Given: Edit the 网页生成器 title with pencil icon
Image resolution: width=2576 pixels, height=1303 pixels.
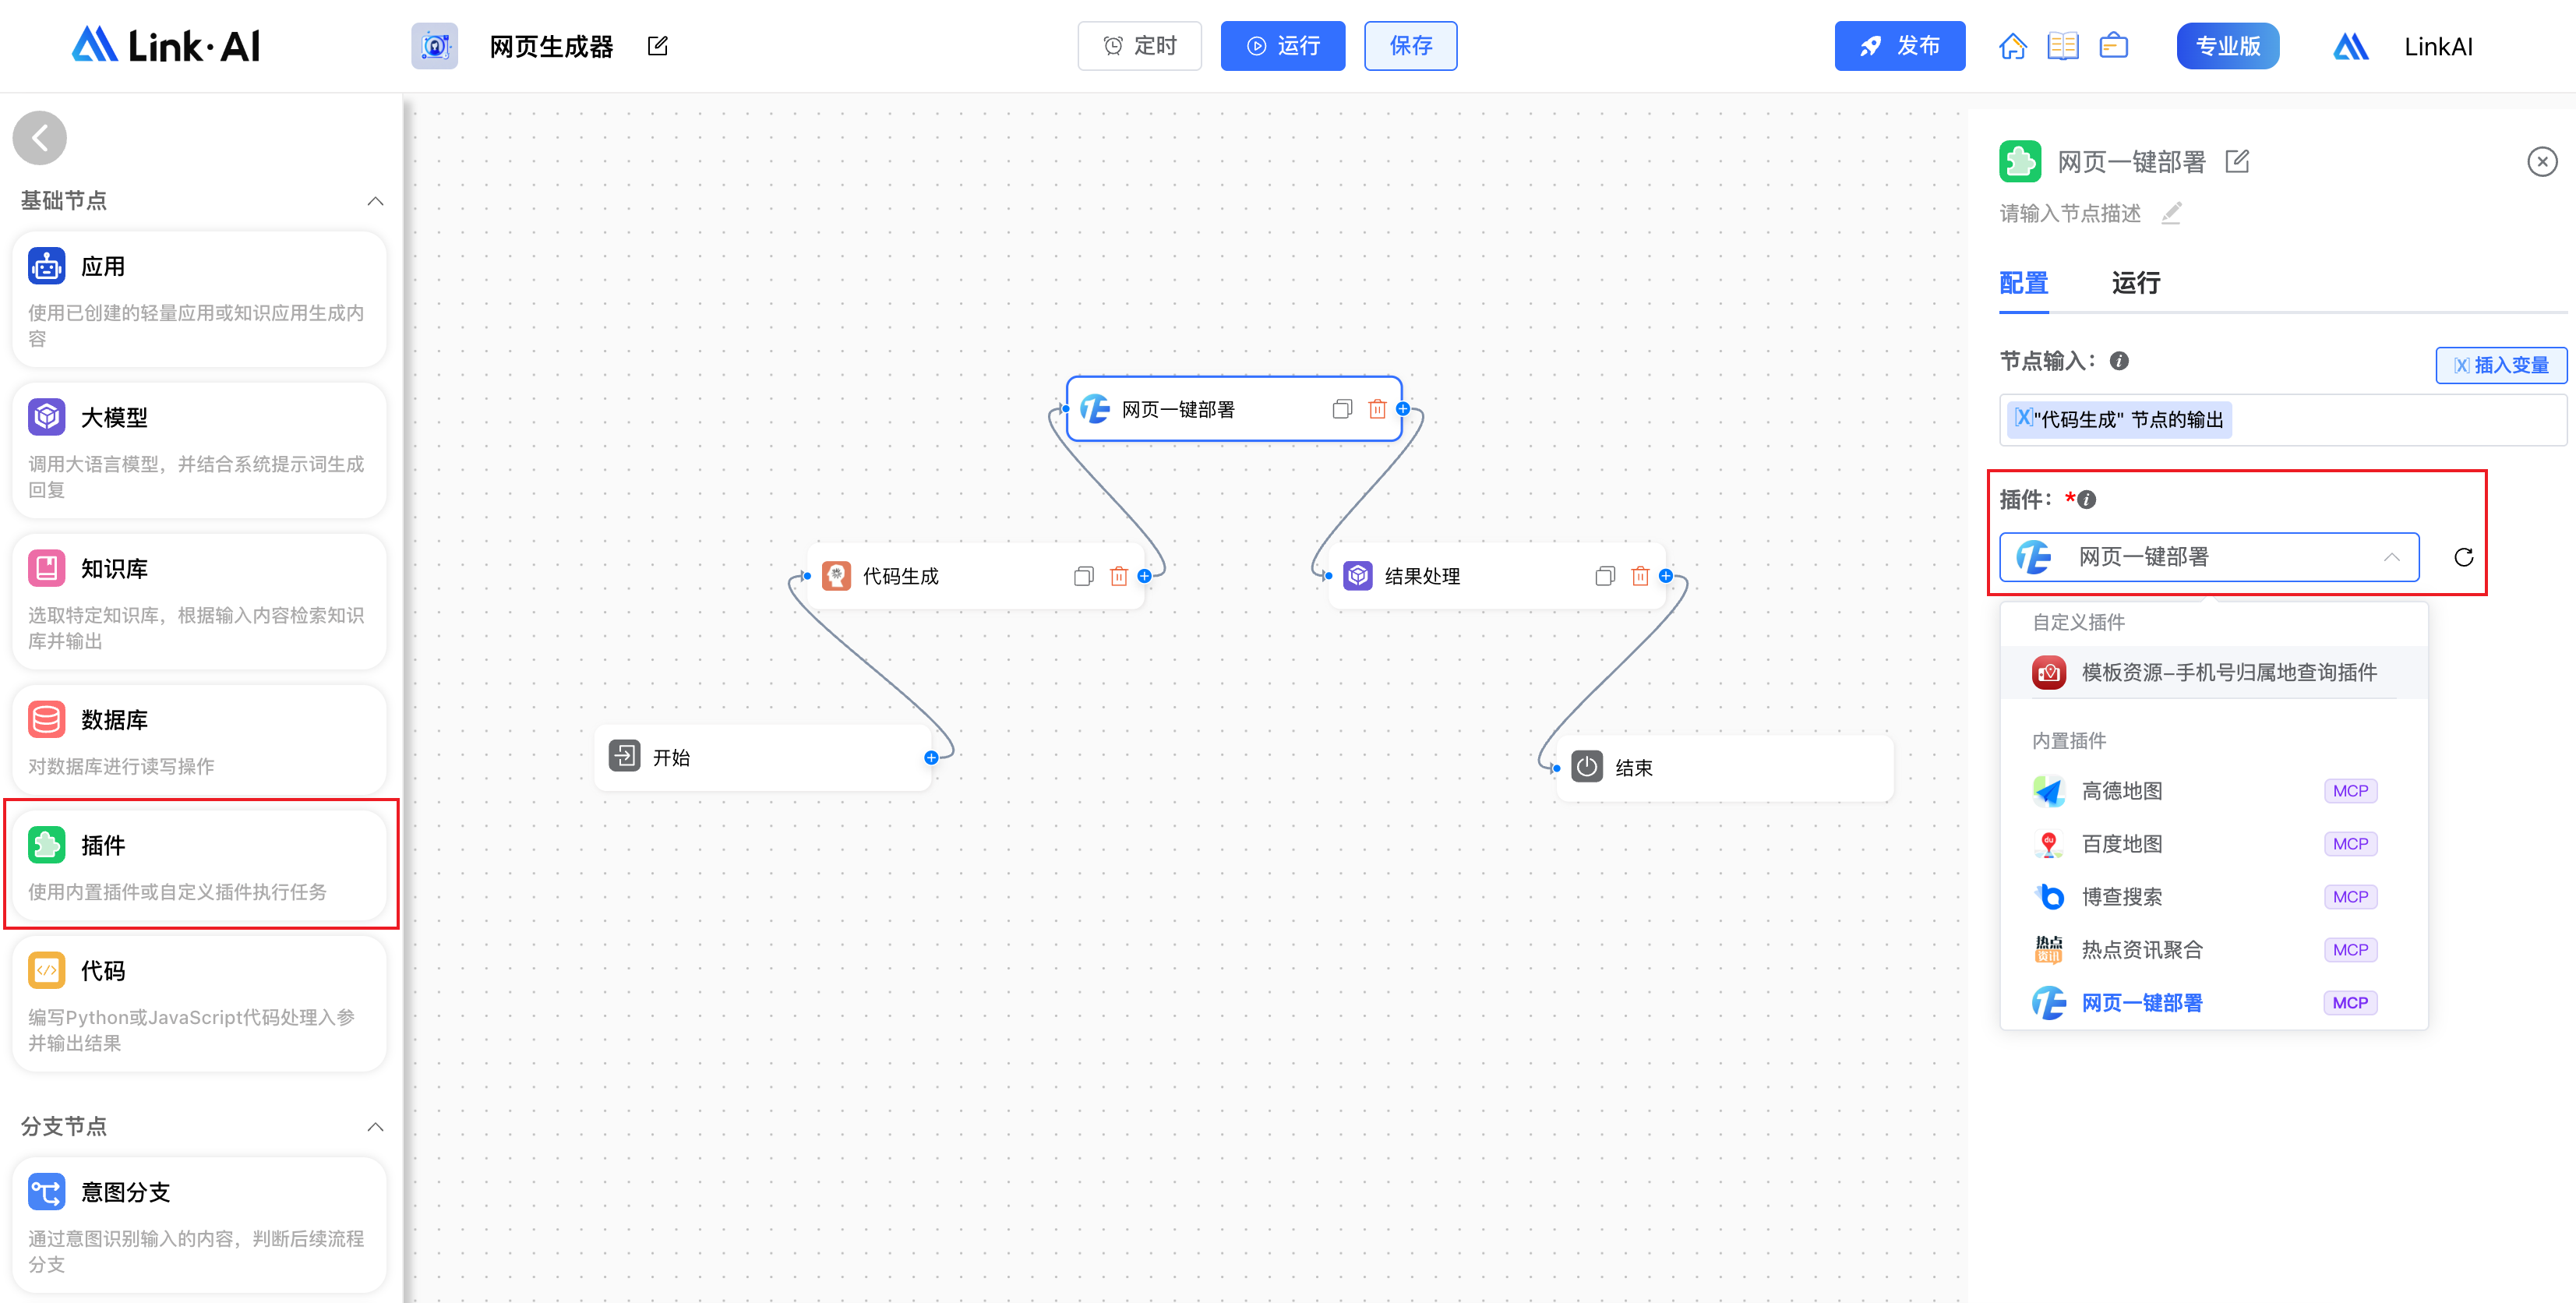Looking at the screenshot, I should coord(658,46).
